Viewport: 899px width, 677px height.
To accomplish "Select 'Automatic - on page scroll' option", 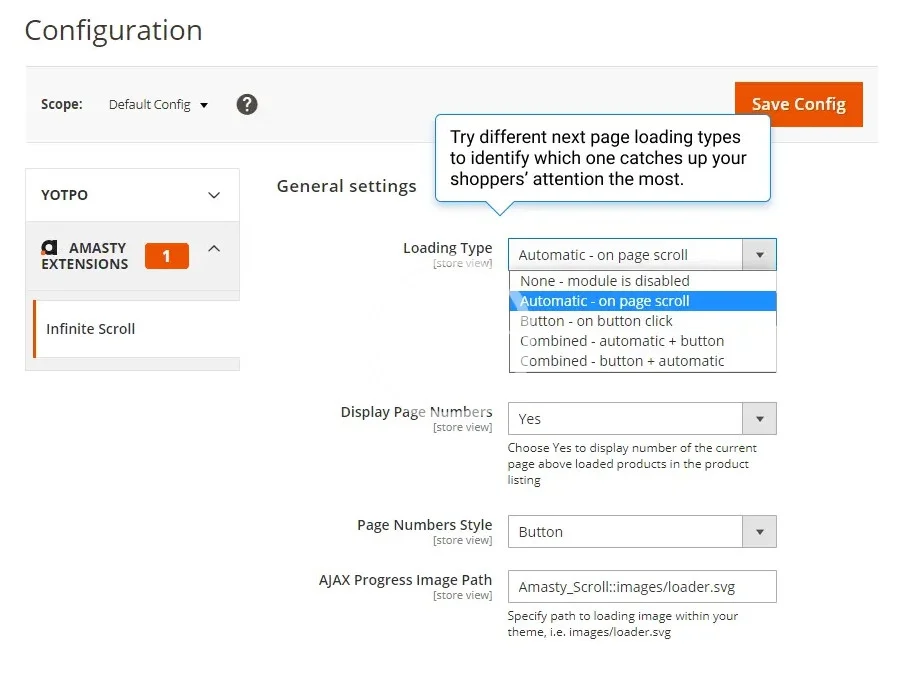I will (604, 301).
